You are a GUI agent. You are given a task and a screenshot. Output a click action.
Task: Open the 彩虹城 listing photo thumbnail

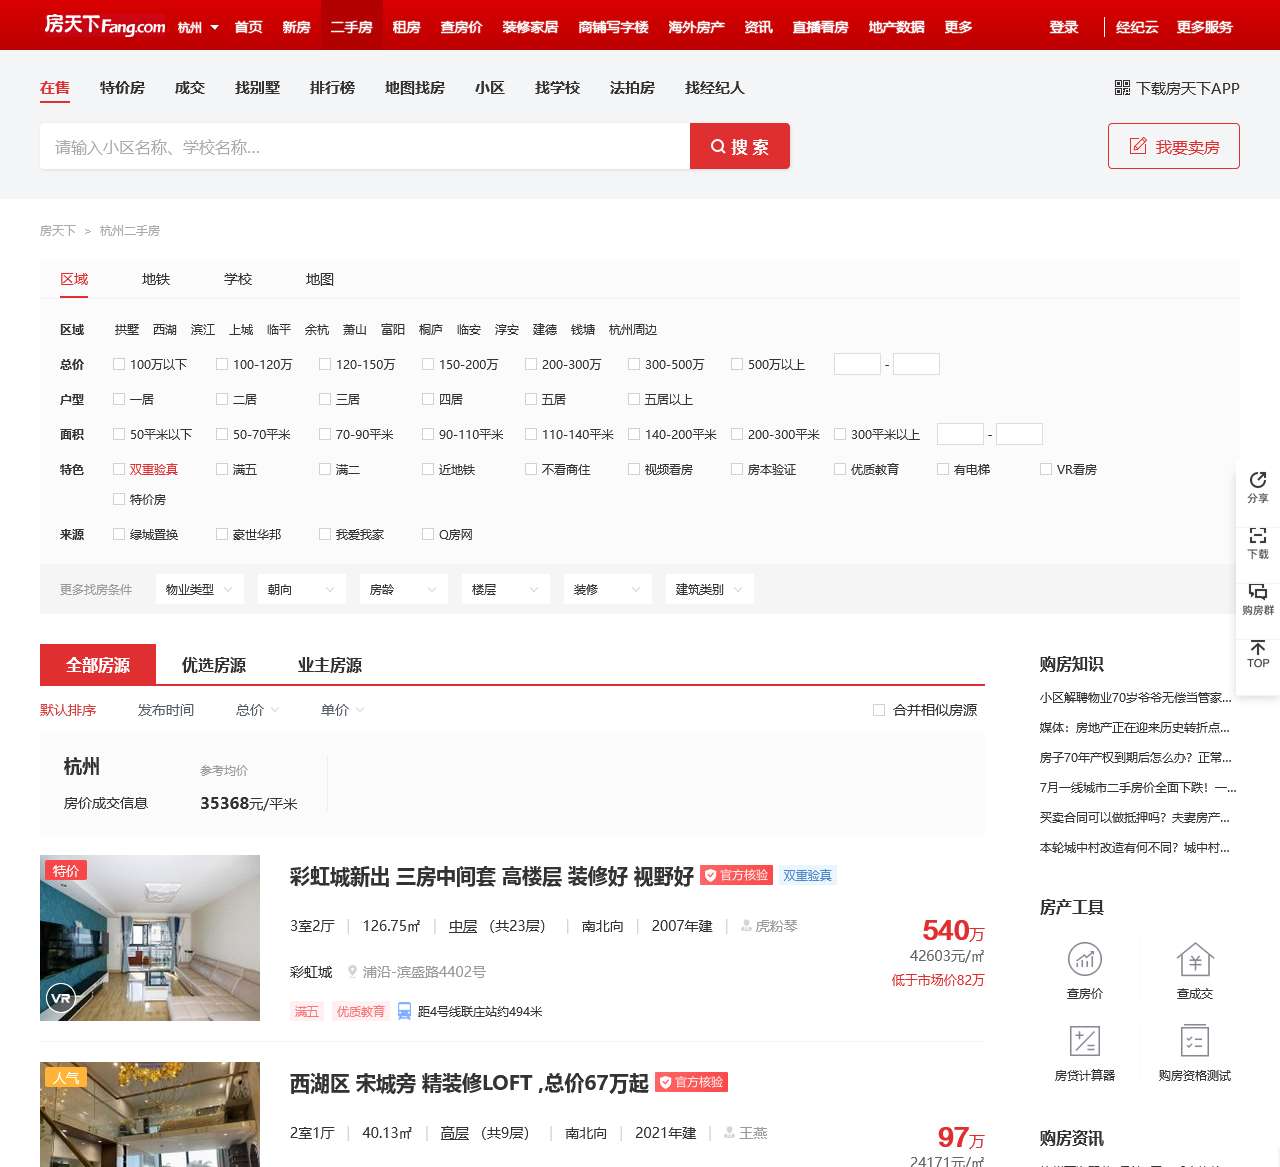[150, 938]
